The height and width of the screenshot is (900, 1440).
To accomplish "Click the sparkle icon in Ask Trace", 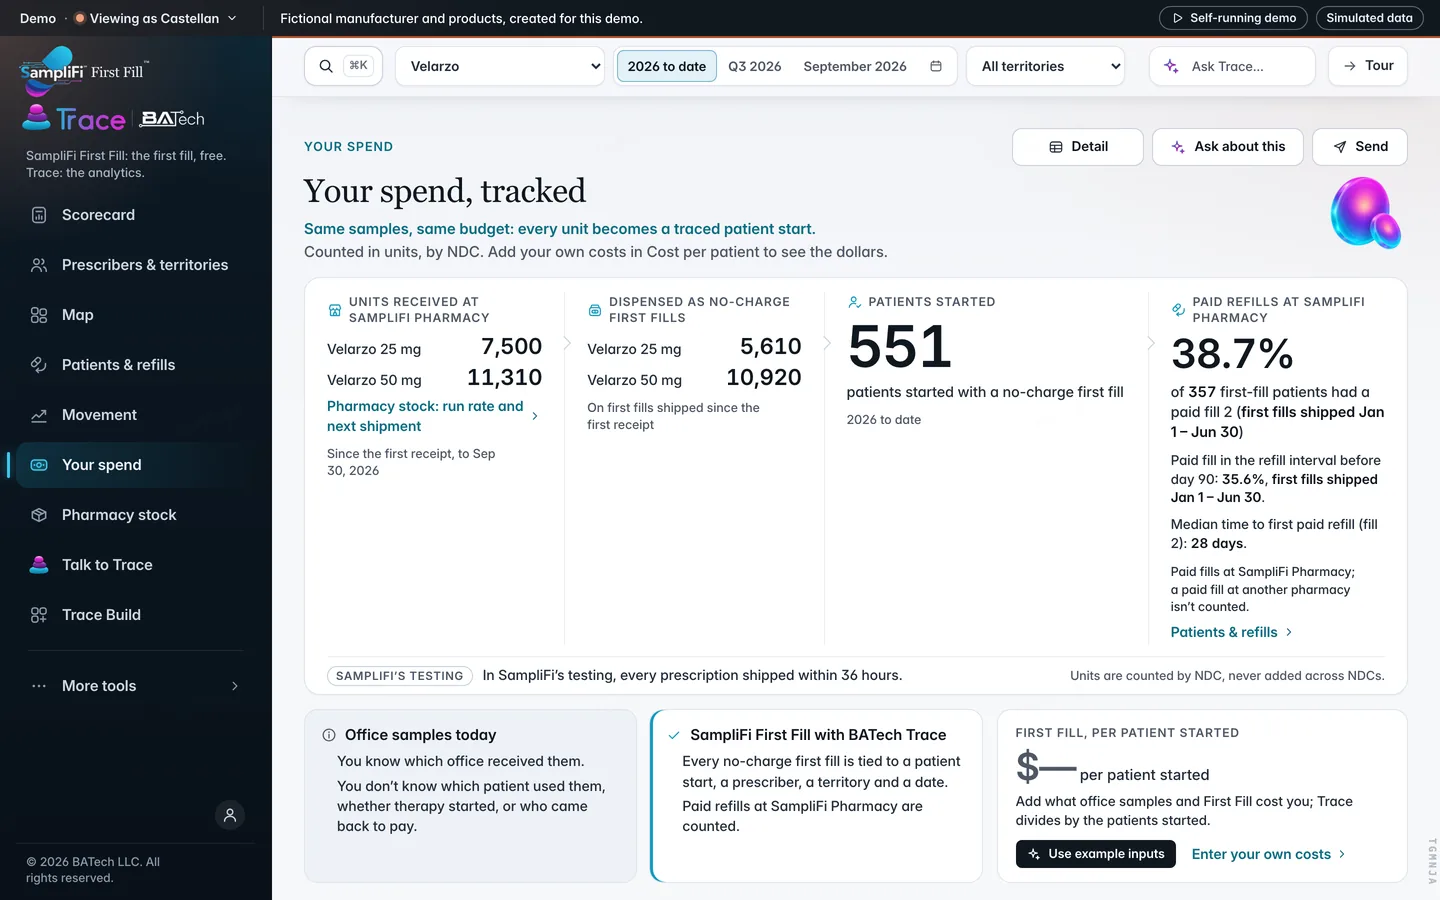I will click(1171, 66).
